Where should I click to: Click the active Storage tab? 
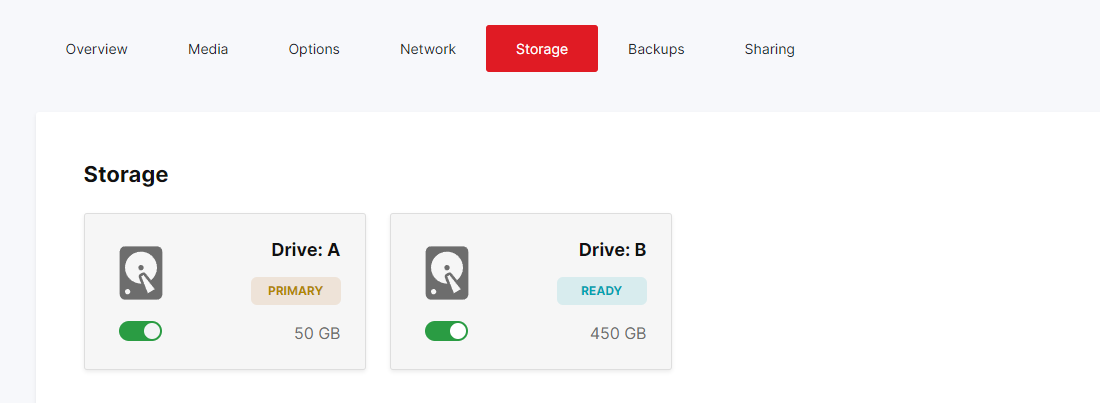542,49
